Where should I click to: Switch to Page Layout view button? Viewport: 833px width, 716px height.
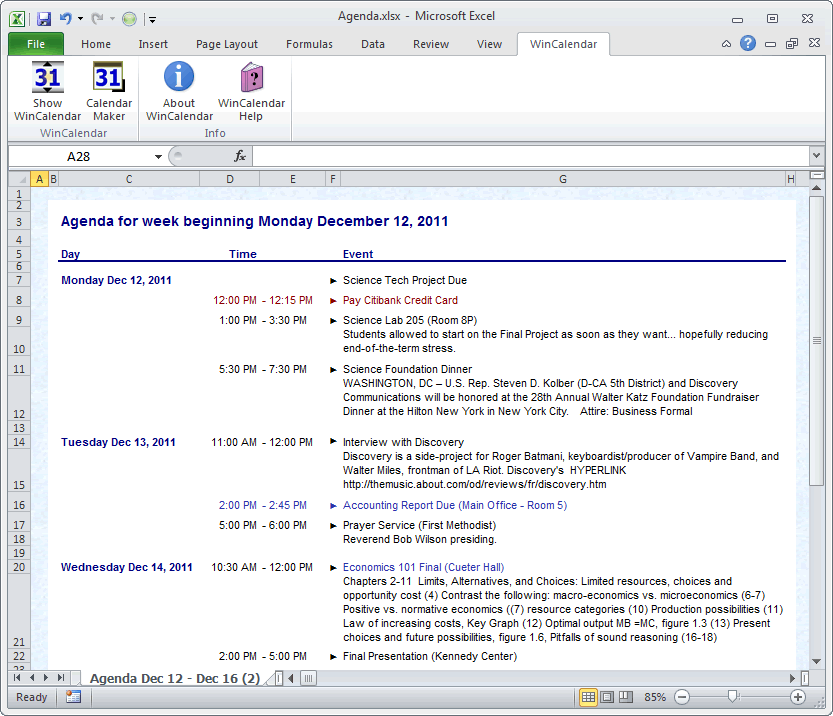(x=607, y=697)
